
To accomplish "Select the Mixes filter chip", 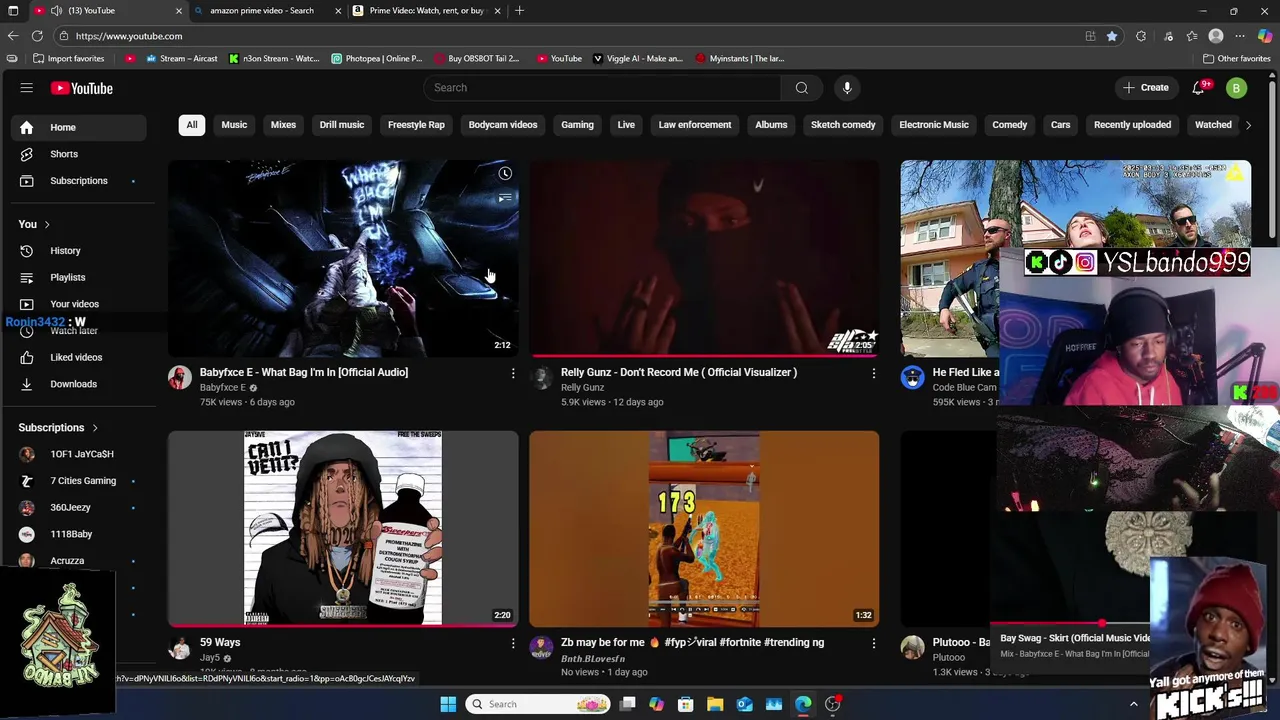I will [x=283, y=125].
